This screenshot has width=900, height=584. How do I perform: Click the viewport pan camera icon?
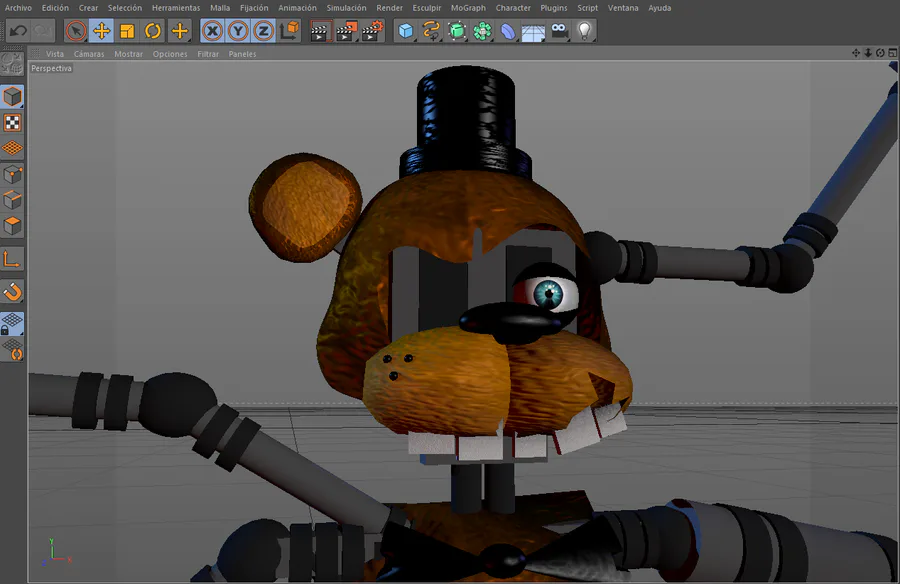pos(856,53)
